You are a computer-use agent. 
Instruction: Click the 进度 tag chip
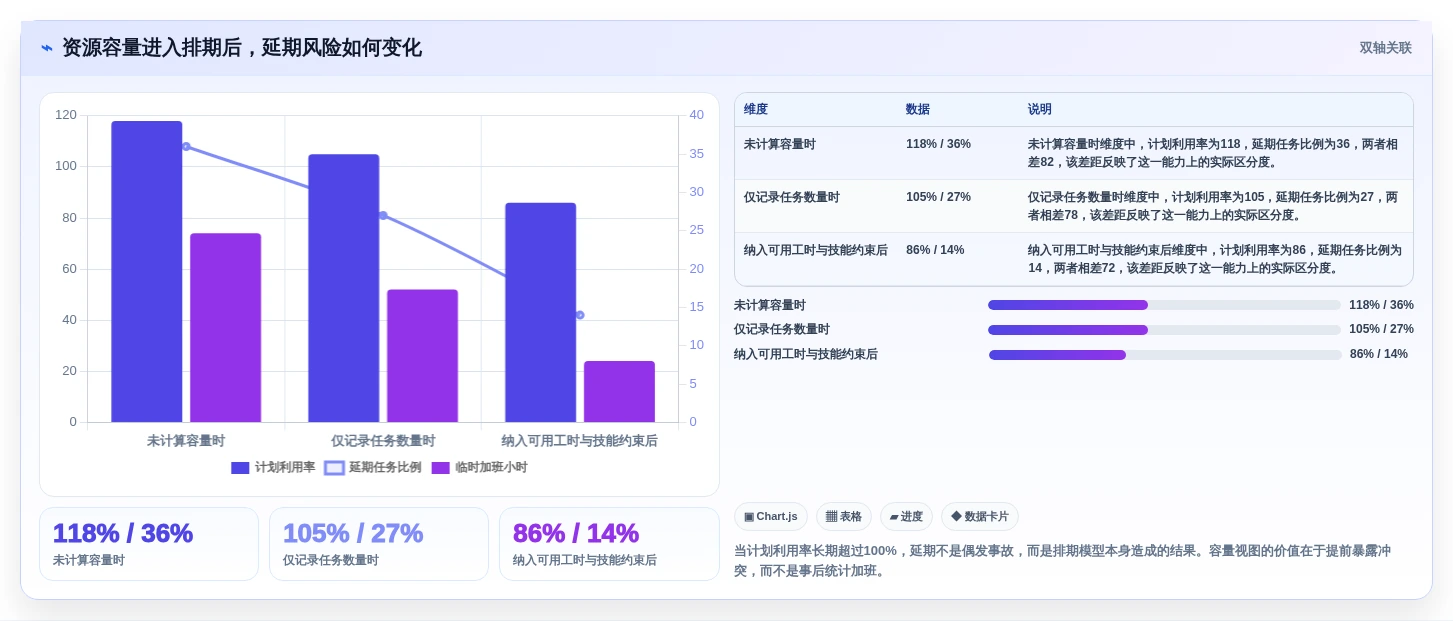906,517
